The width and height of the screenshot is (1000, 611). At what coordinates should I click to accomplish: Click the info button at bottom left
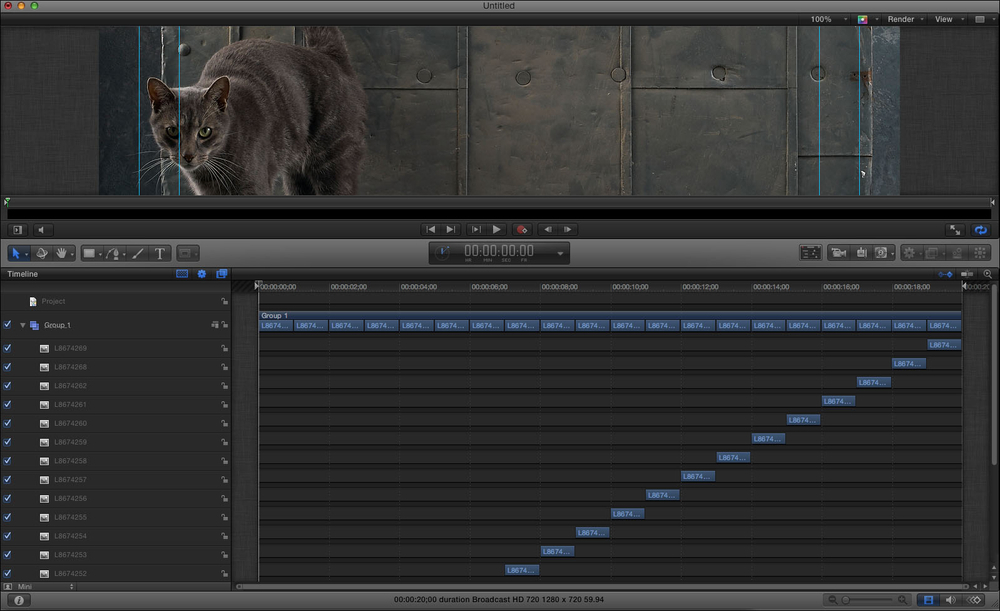[19, 600]
